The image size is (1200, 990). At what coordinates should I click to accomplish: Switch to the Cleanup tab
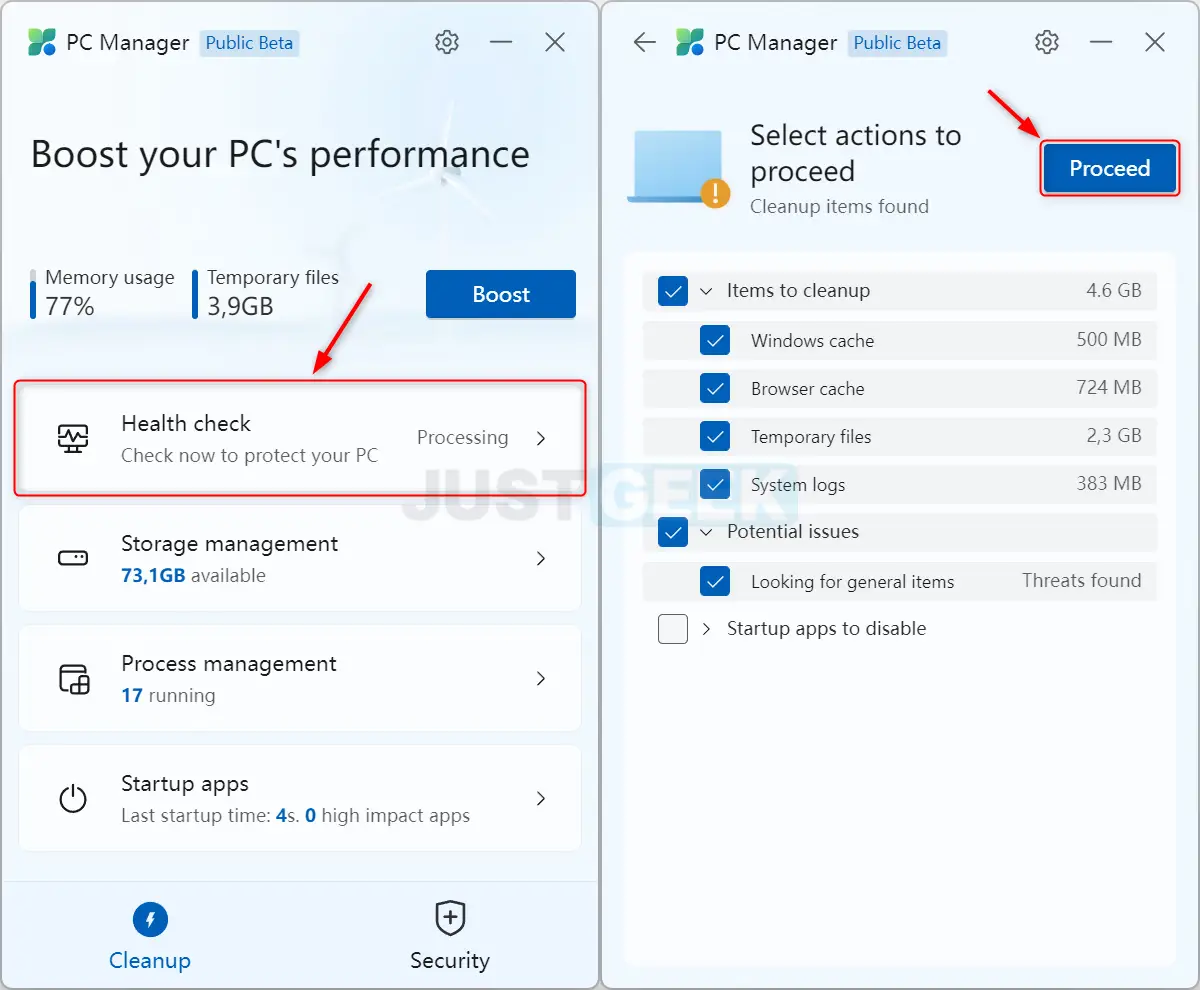pos(150,937)
